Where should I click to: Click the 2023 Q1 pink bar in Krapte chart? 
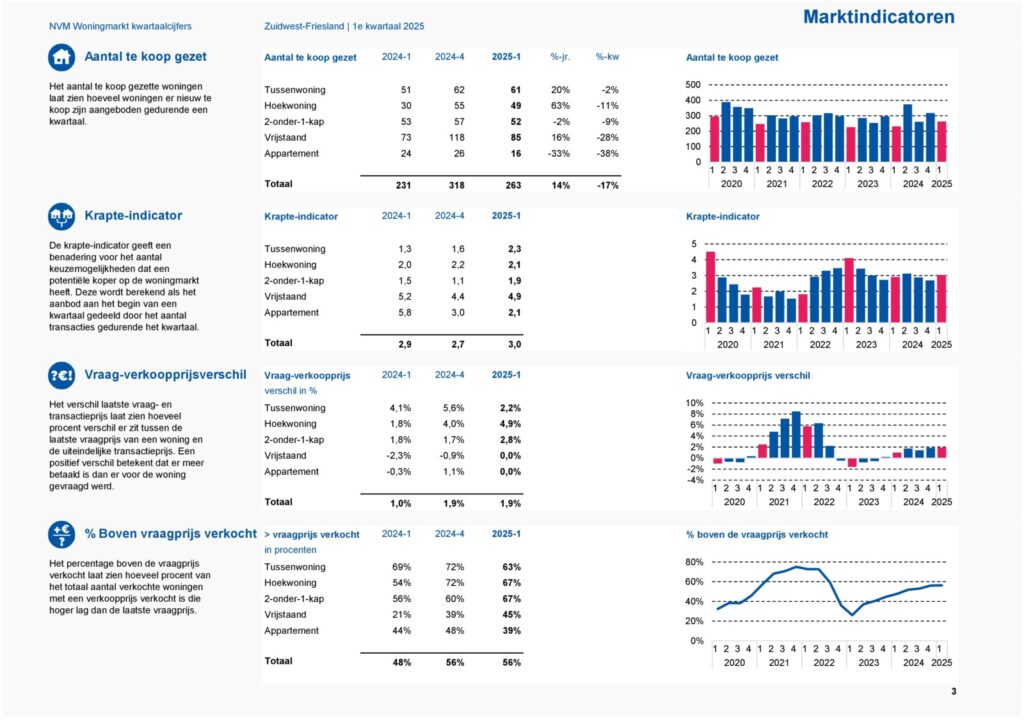(x=849, y=291)
